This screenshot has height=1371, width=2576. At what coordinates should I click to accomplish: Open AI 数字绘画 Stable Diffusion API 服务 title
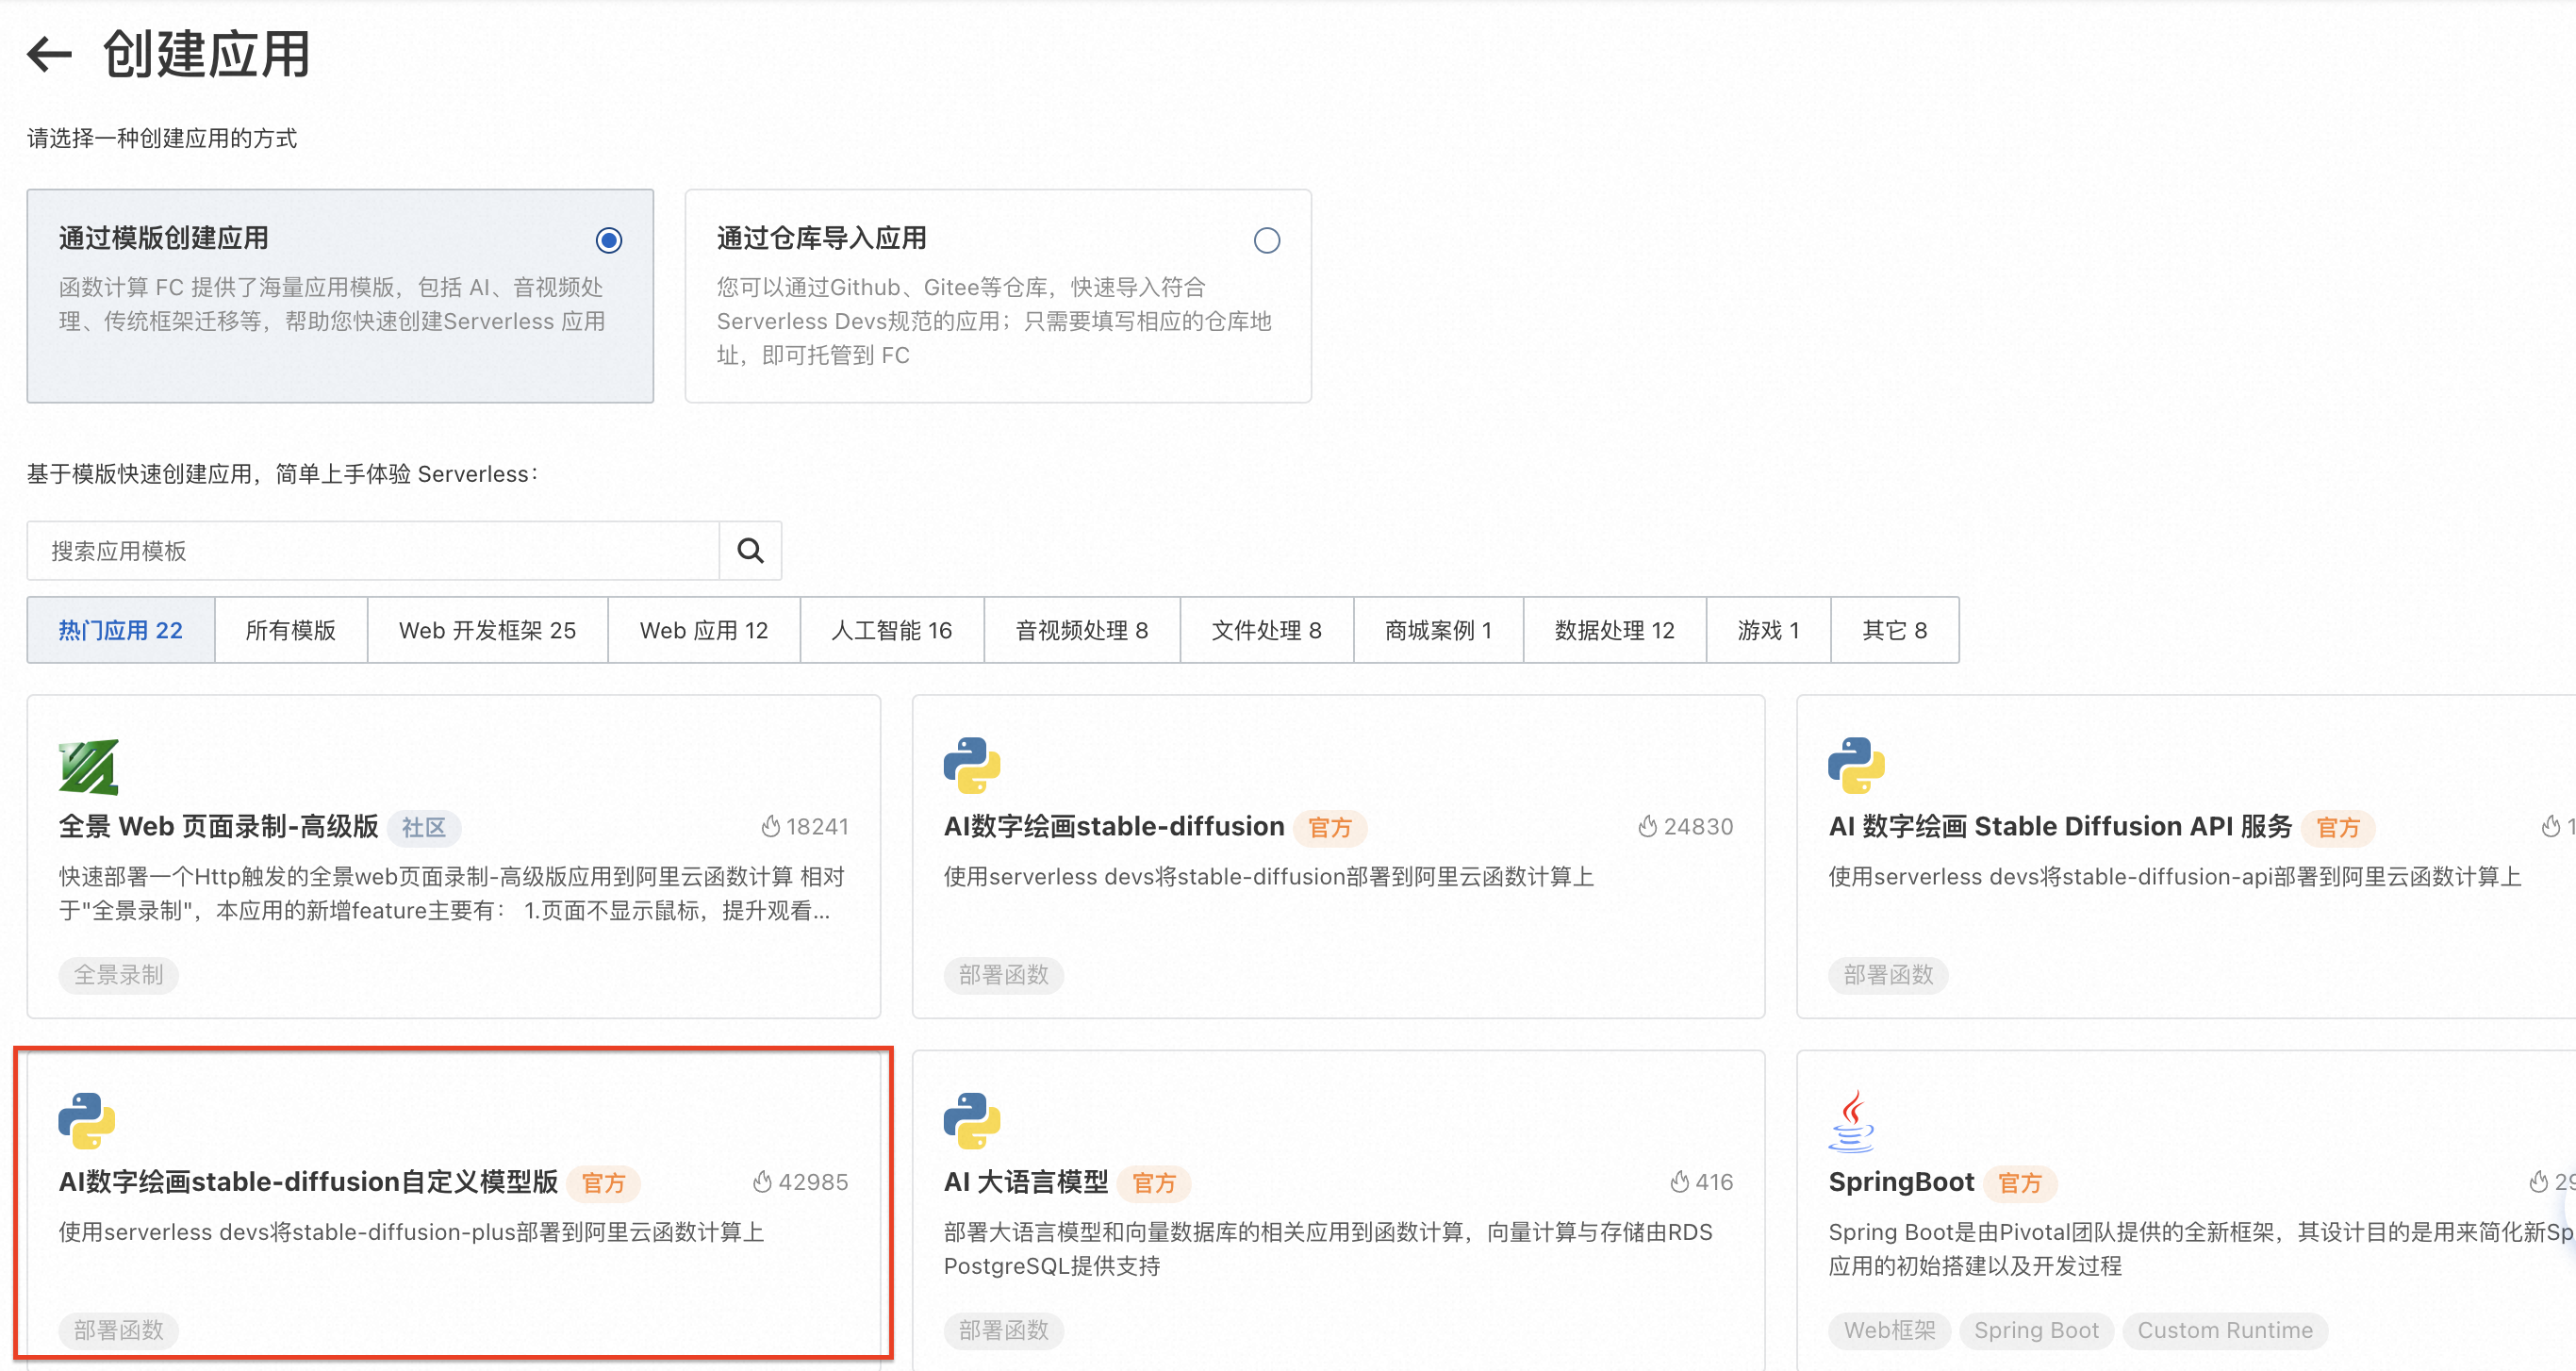tap(2060, 826)
